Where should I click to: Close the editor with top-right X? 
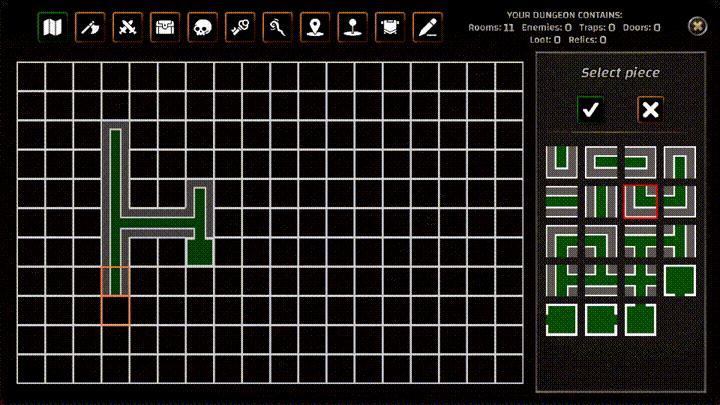697,26
